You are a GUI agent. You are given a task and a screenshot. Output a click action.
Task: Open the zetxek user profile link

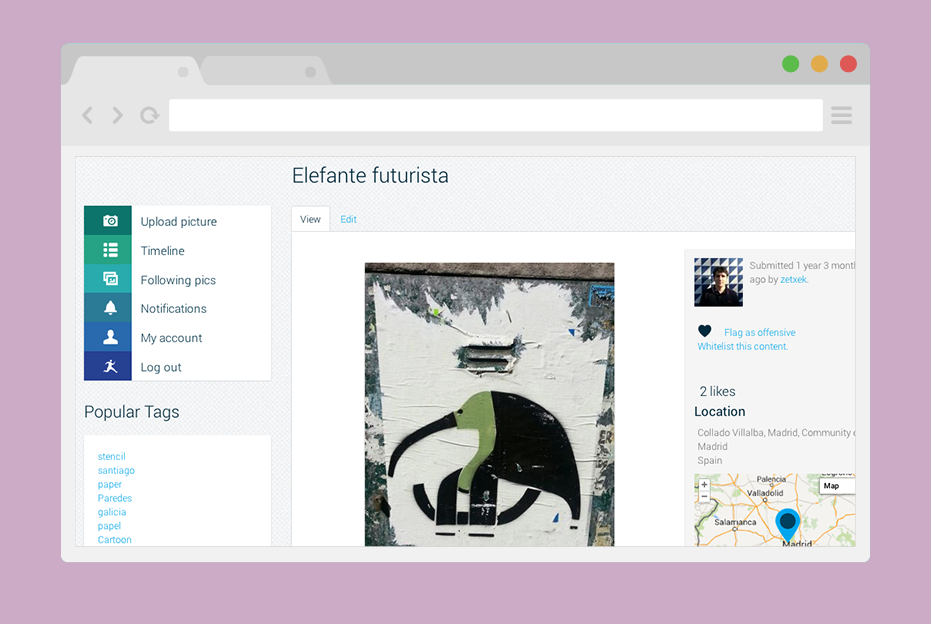point(793,280)
